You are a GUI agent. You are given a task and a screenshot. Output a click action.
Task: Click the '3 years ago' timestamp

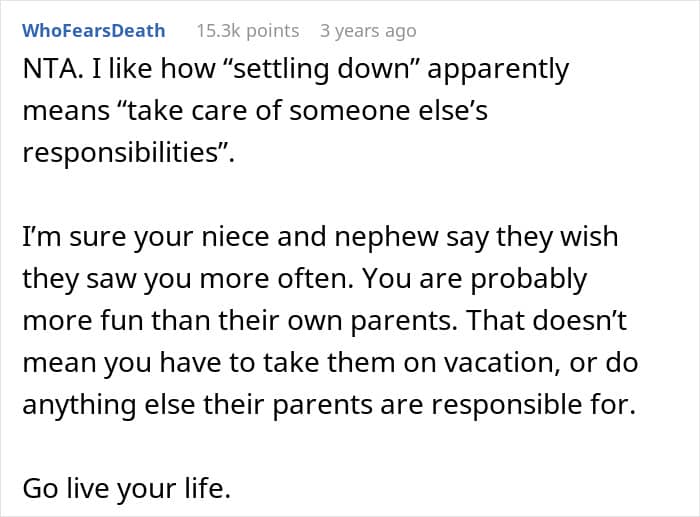[x=368, y=31]
